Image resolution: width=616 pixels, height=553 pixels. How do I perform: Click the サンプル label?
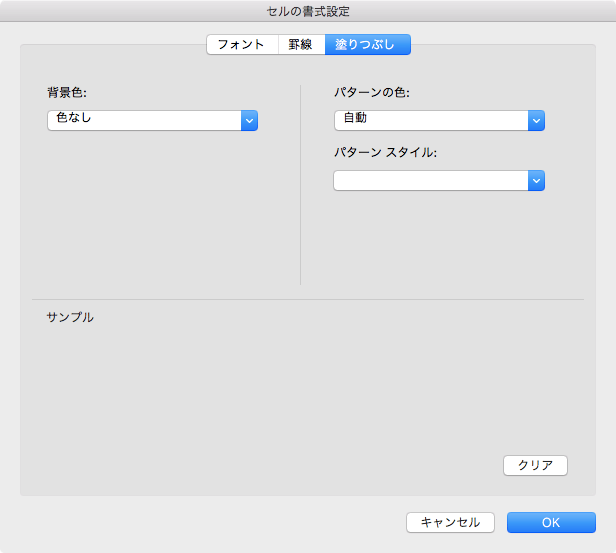click(70, 317)
